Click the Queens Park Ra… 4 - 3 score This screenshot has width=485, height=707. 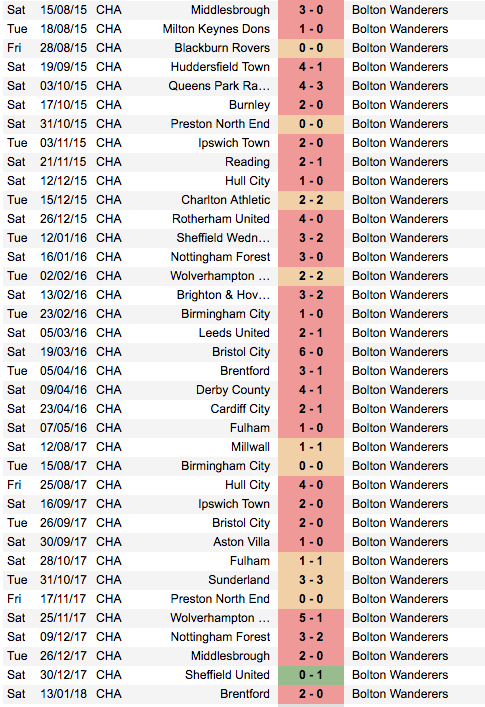click(311, 86)
